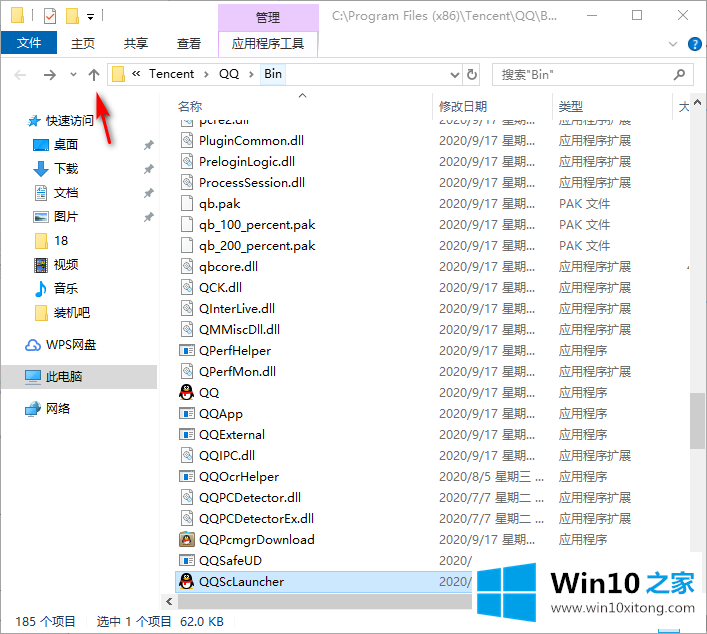This screenshot has height=634, width=707.
Task: Select the QQApp application icon
Action: pos(186,413)
